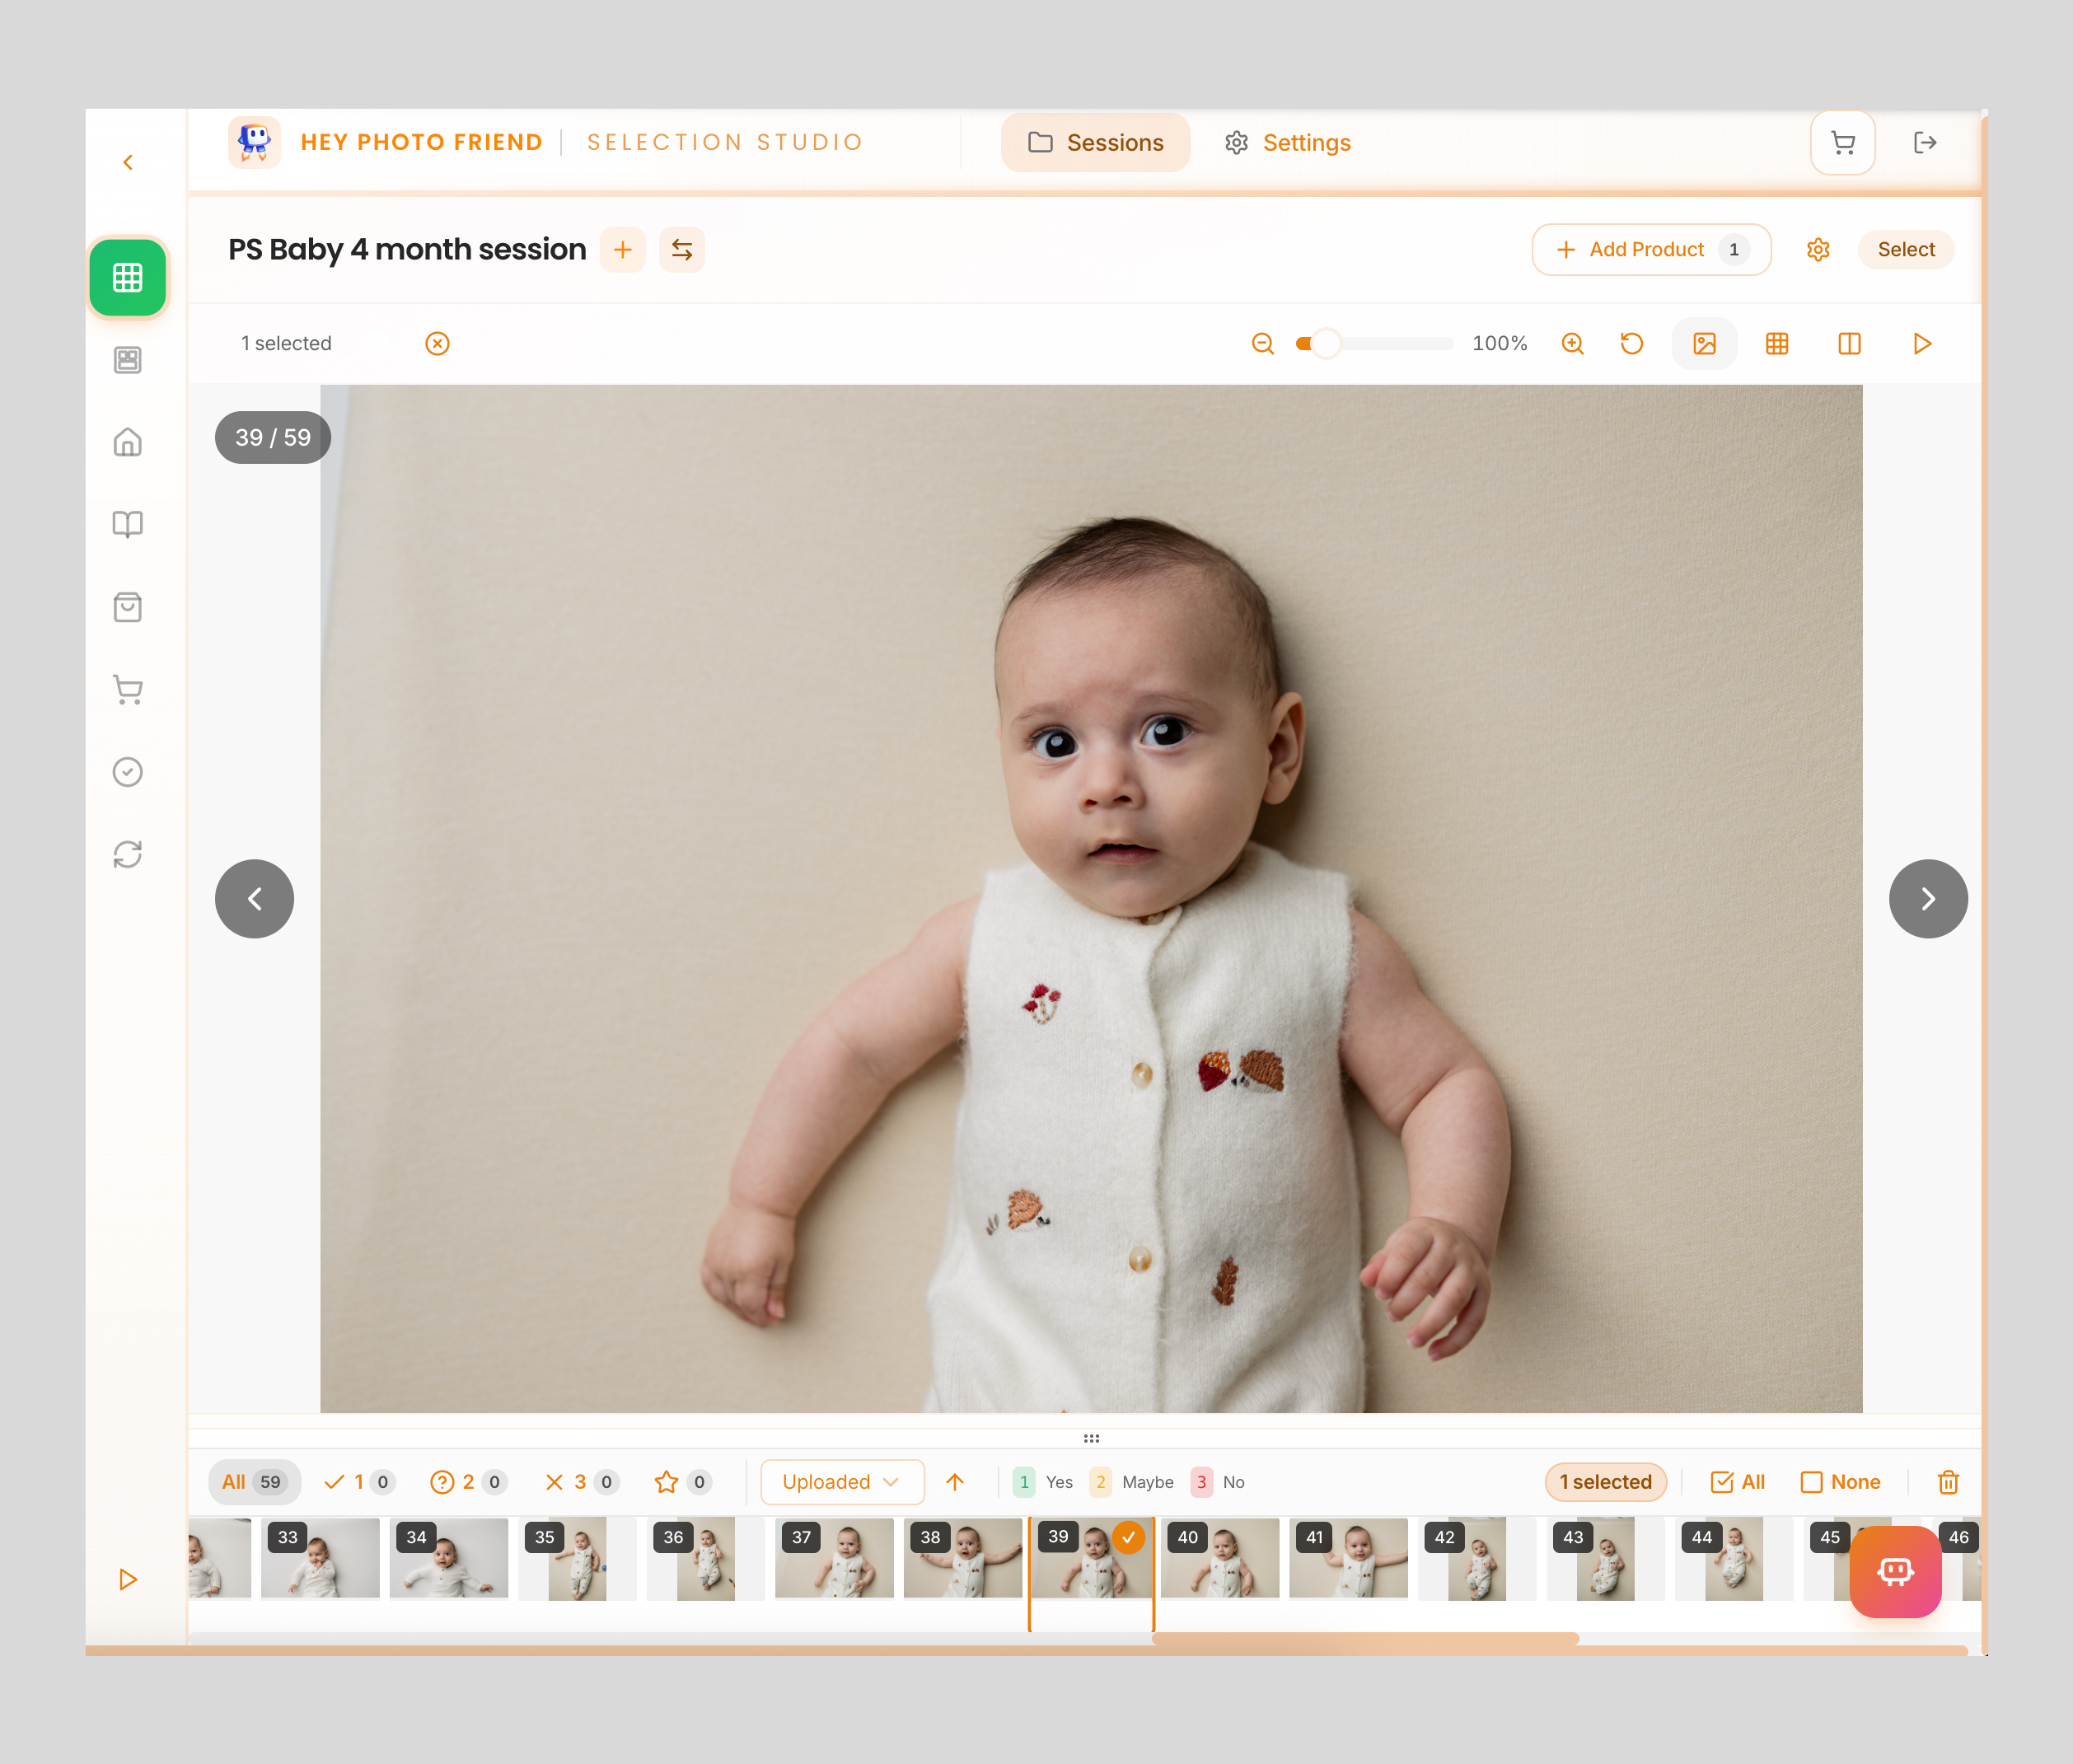Delete selection with the trash icon
Screen dimensions: 2073x1764
1947,1482
